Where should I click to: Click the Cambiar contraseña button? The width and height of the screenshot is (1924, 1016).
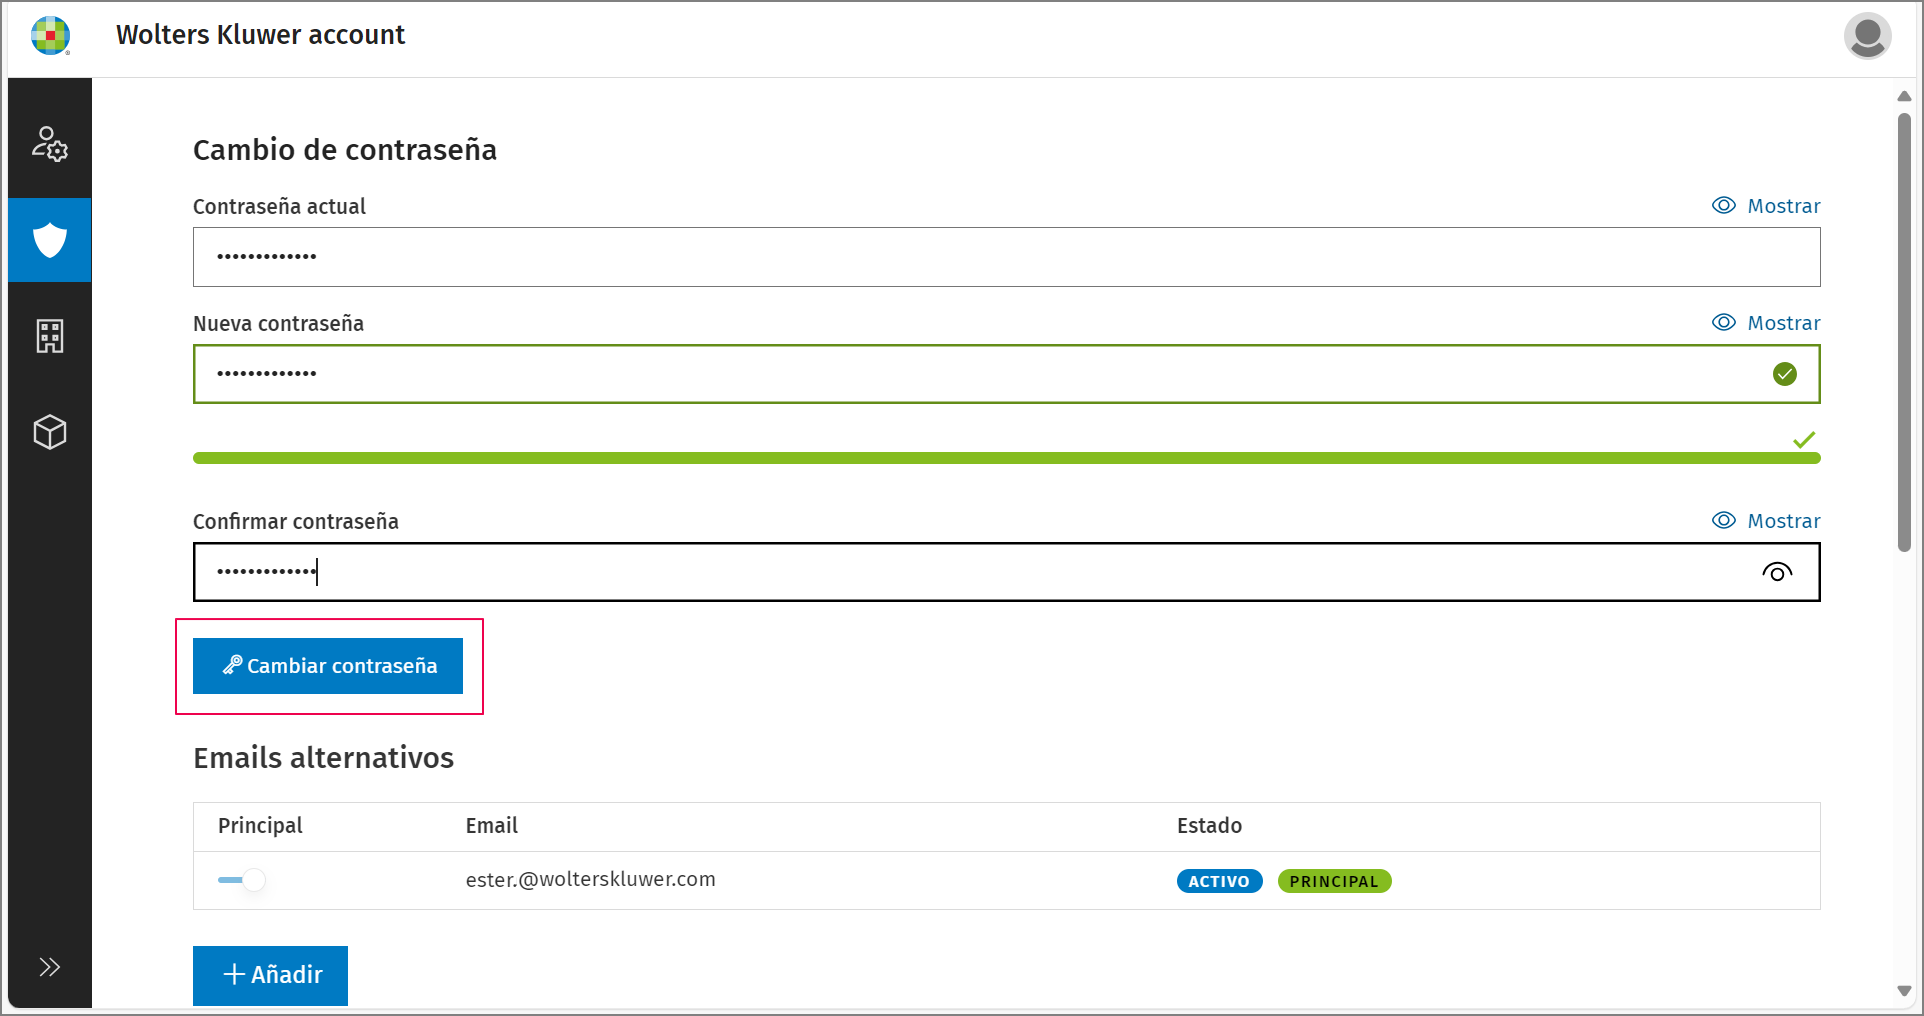[x=328, y=666]
